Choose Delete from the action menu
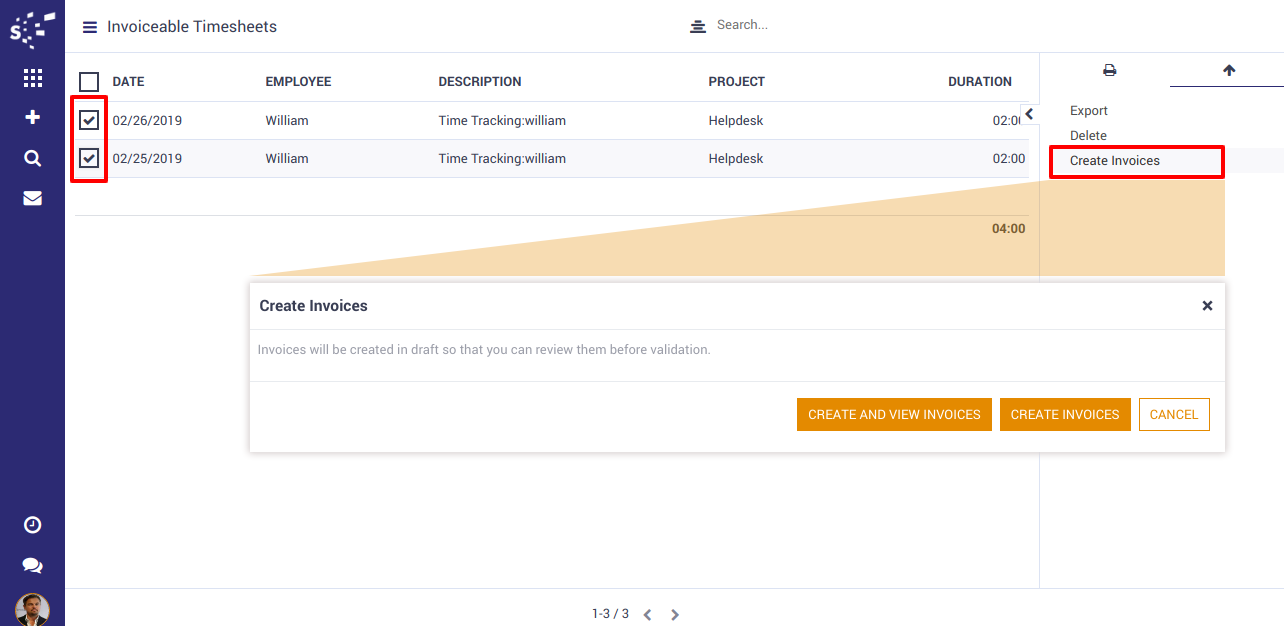 point(1088,136)
